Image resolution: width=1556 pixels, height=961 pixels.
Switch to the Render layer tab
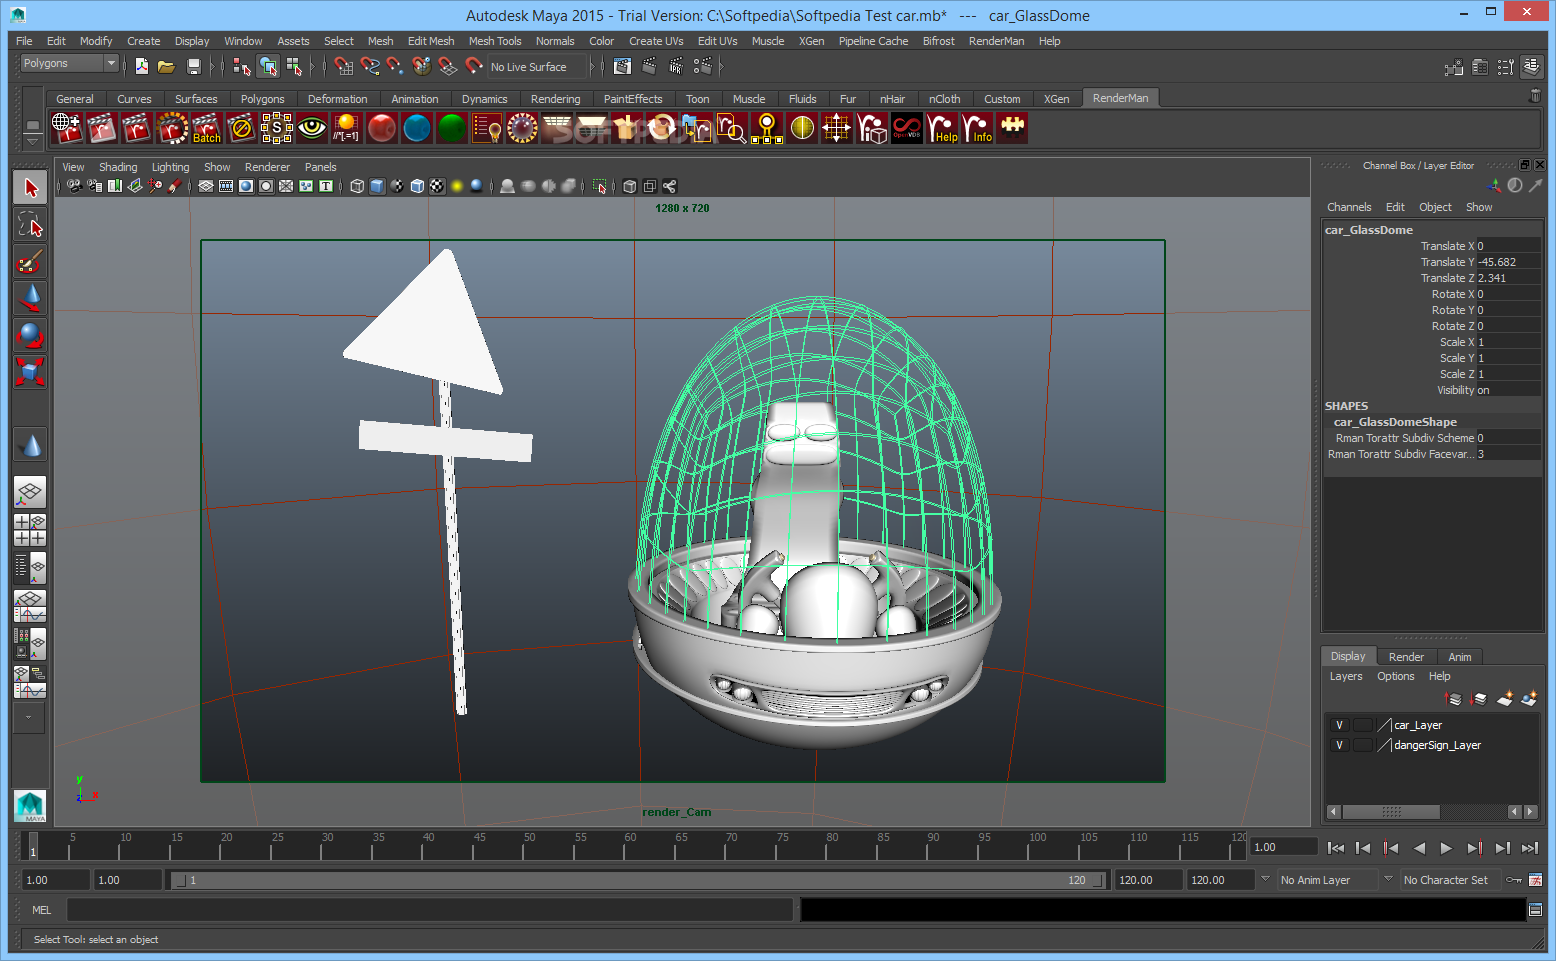(x=1406, y=657)
